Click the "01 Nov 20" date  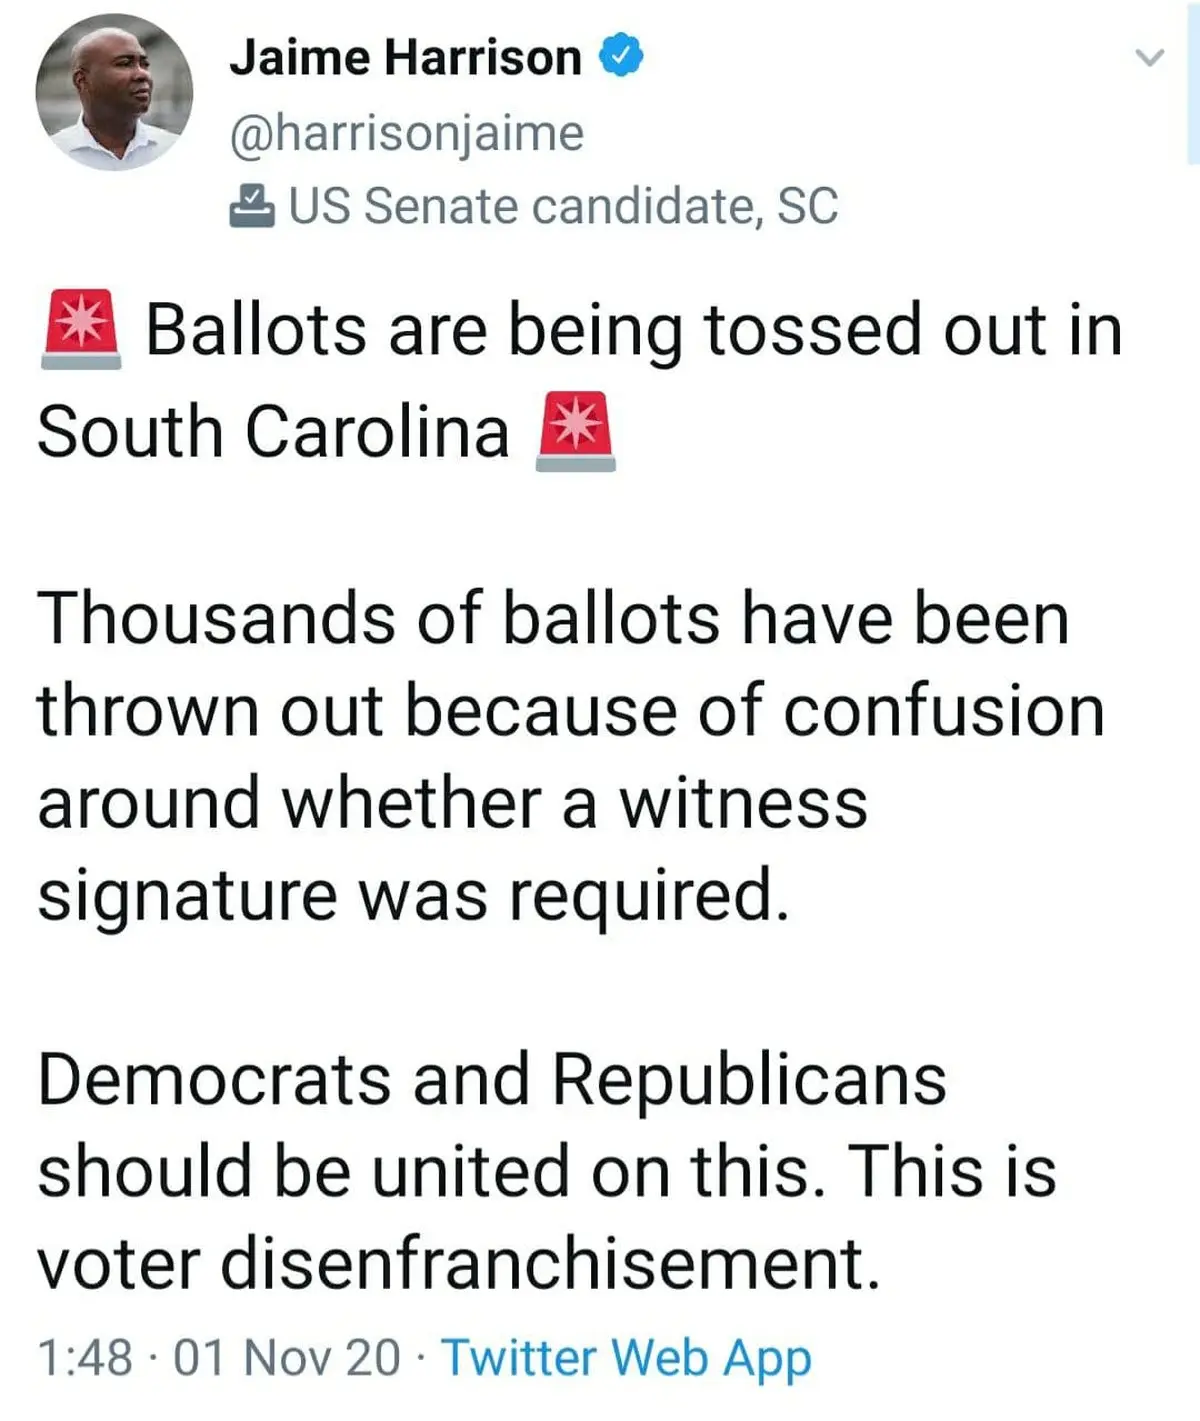287,1358
